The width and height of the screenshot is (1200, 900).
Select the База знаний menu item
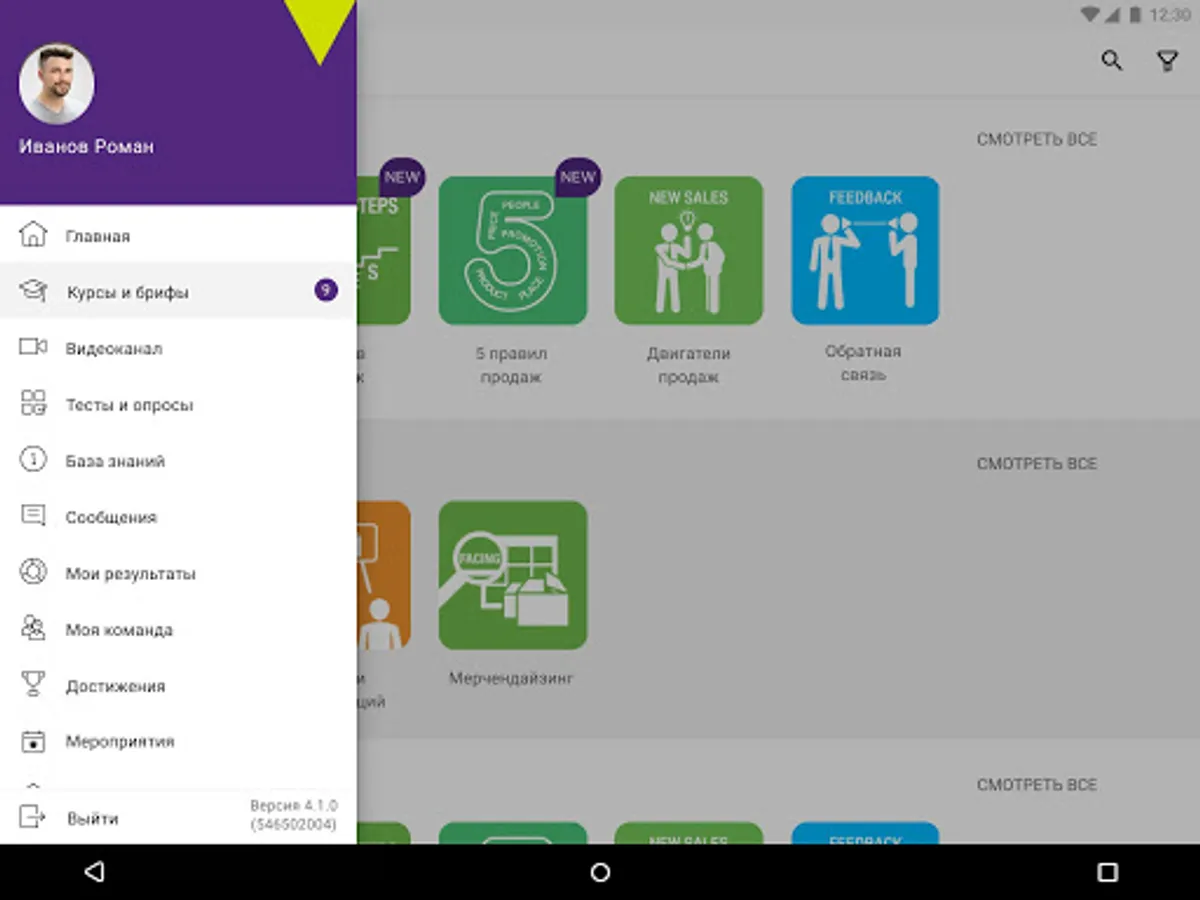[178, 460]
